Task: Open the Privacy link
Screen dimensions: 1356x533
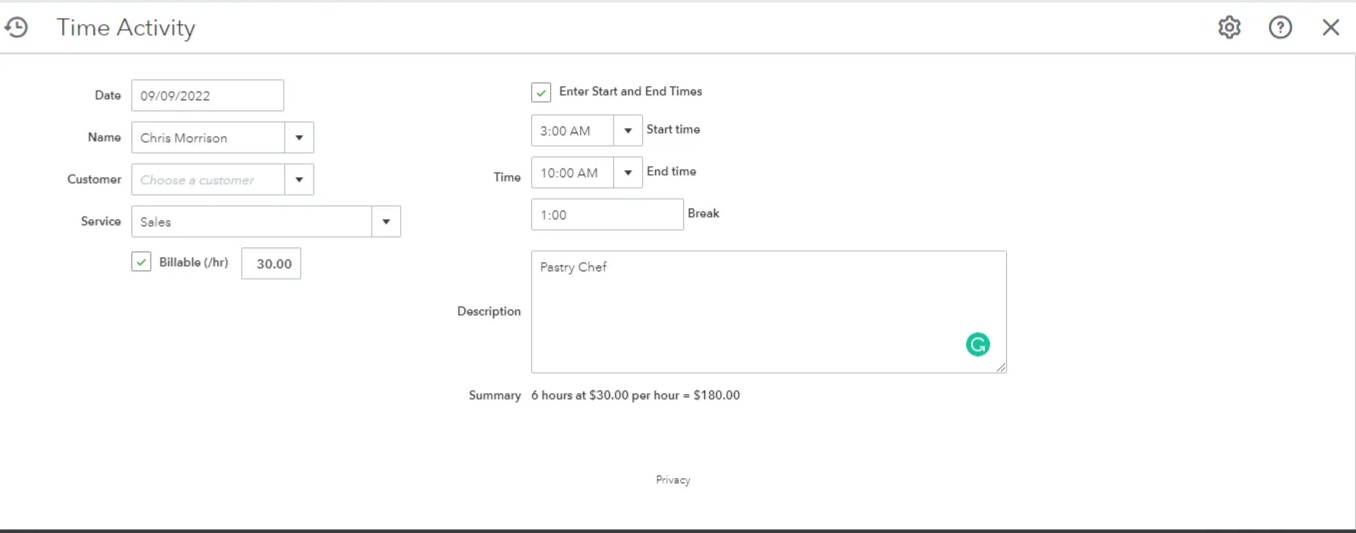Action: click(673, 480)
